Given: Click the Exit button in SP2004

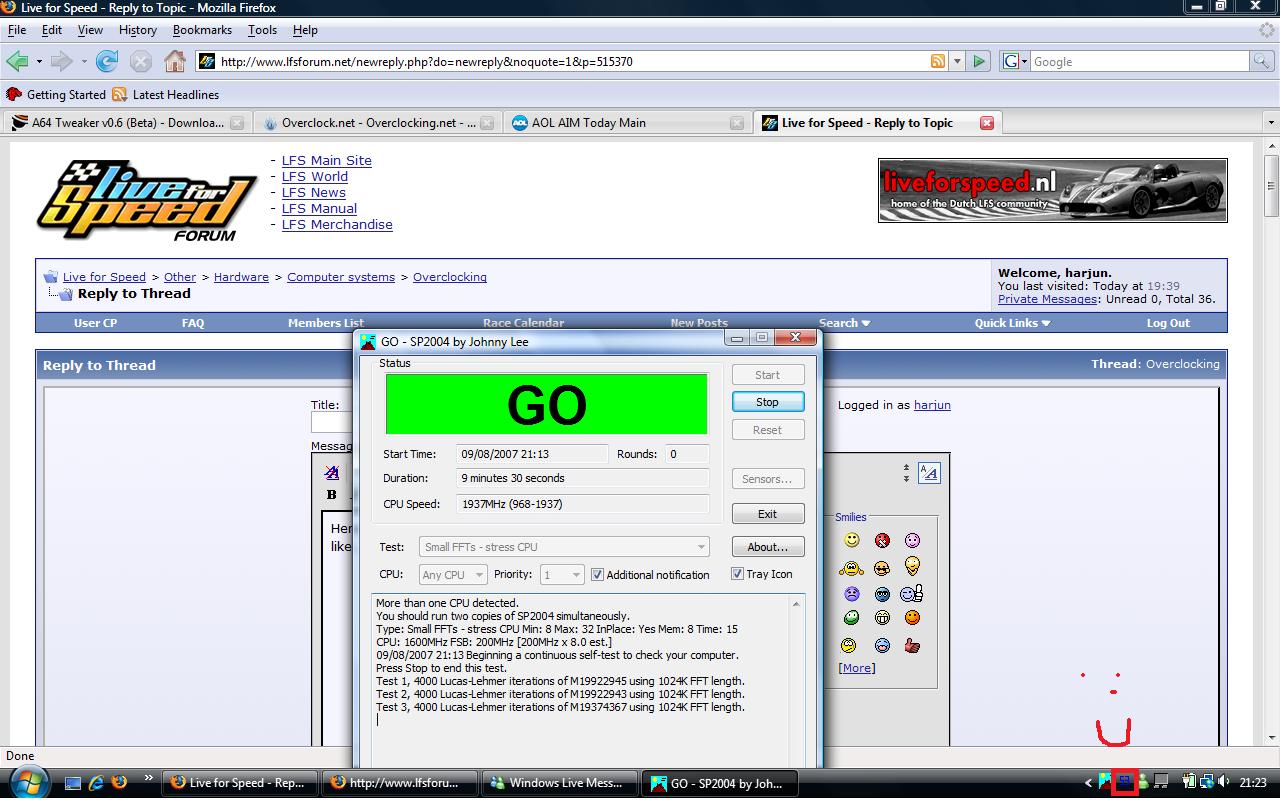Looking at the screenshot, I should pyautogui.click(x=768, y=514).
